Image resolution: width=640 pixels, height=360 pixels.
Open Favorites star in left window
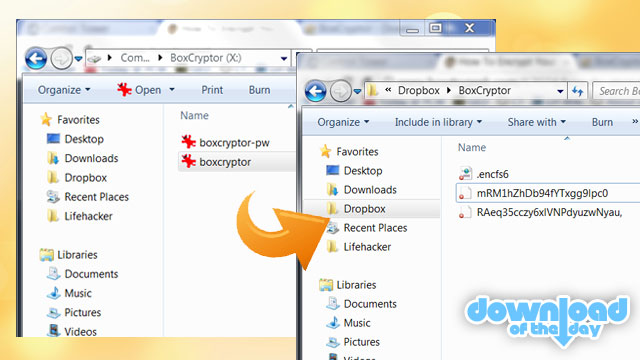pos(46,120)
